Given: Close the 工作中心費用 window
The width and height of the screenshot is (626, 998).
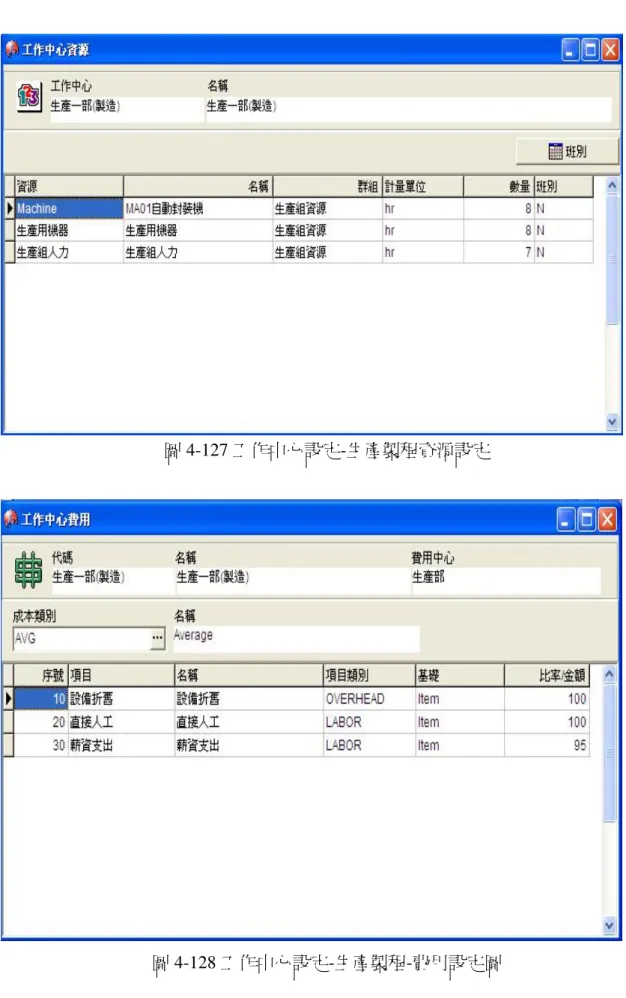Looking at the screenshot, I should tap(607, 519).
